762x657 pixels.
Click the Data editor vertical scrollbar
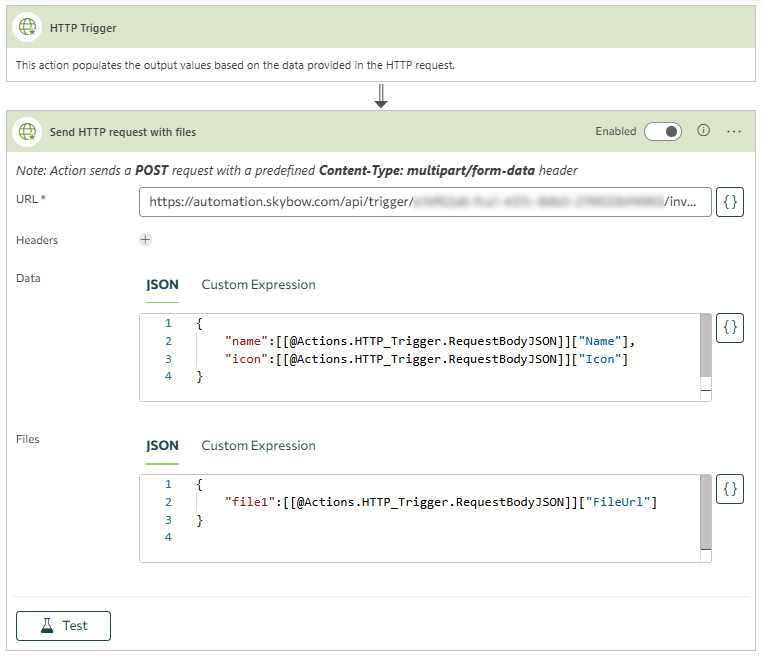pyautogui.click(x=706, y=345)
